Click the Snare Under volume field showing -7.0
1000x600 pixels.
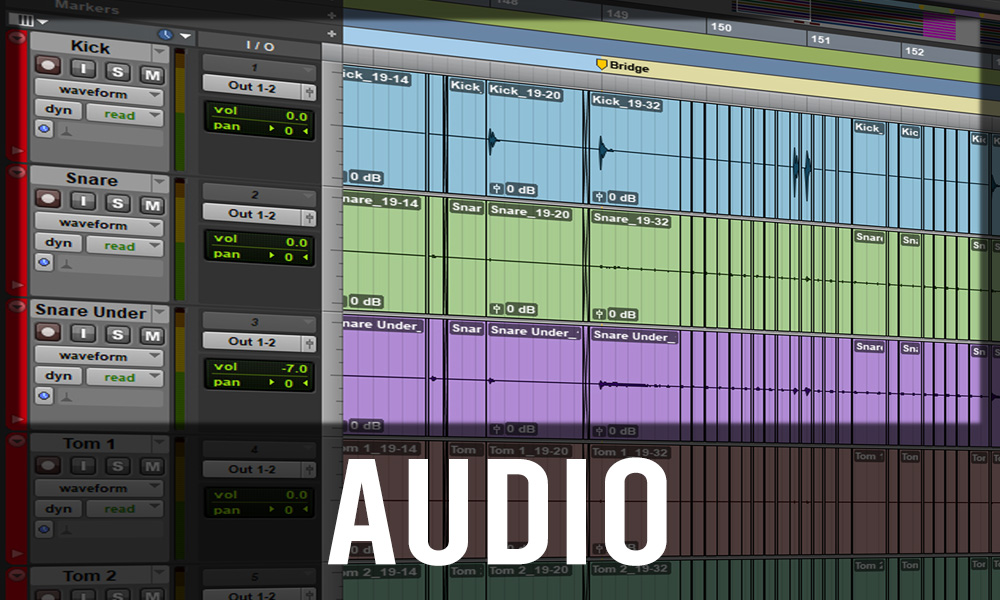[x=260, y=368]
